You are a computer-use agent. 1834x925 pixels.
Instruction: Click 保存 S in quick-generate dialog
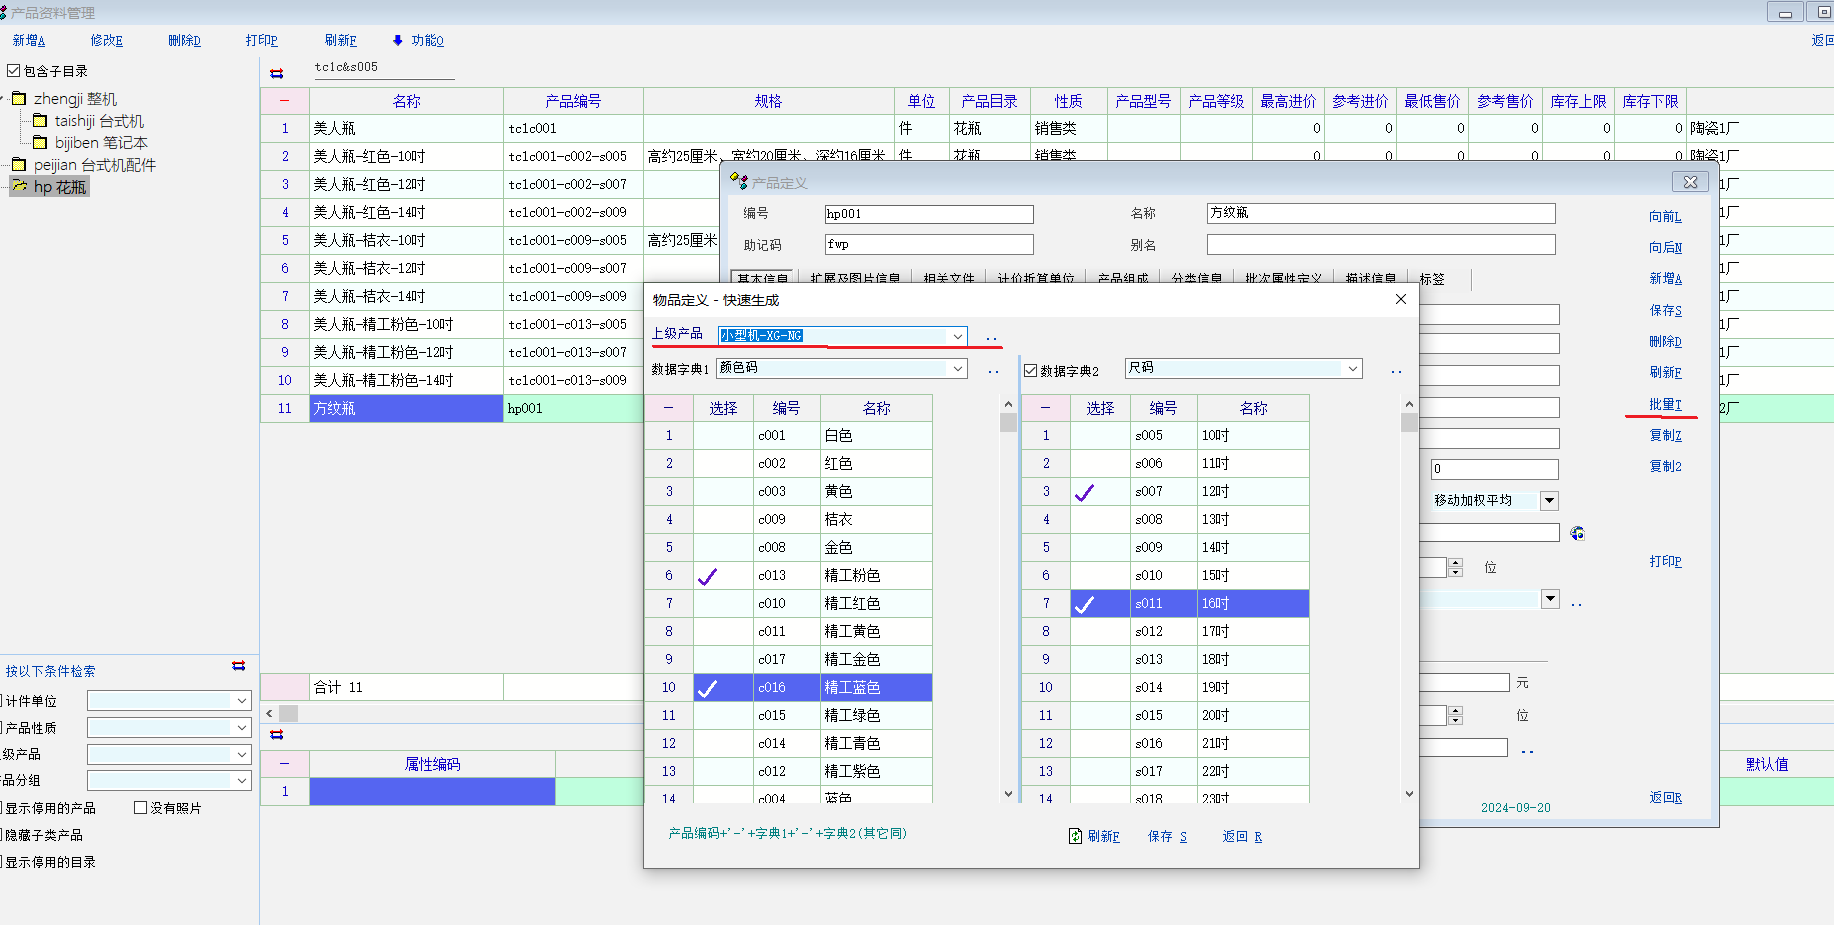point(1167,837)
